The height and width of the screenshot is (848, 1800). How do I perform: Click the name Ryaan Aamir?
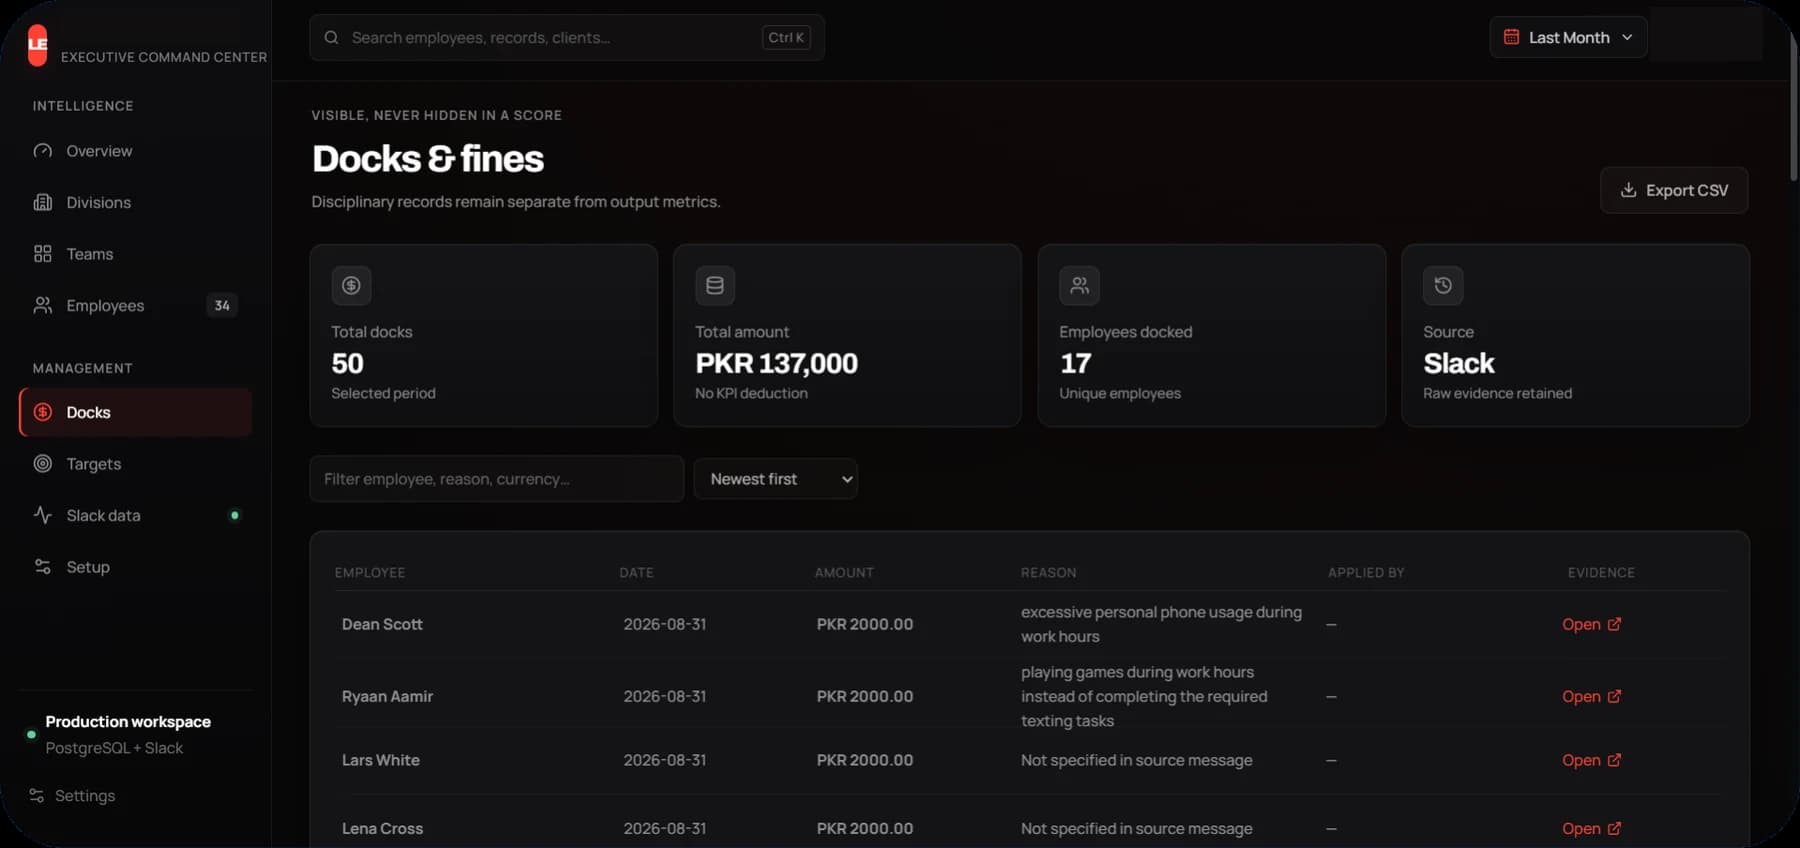tap(387, 696)
